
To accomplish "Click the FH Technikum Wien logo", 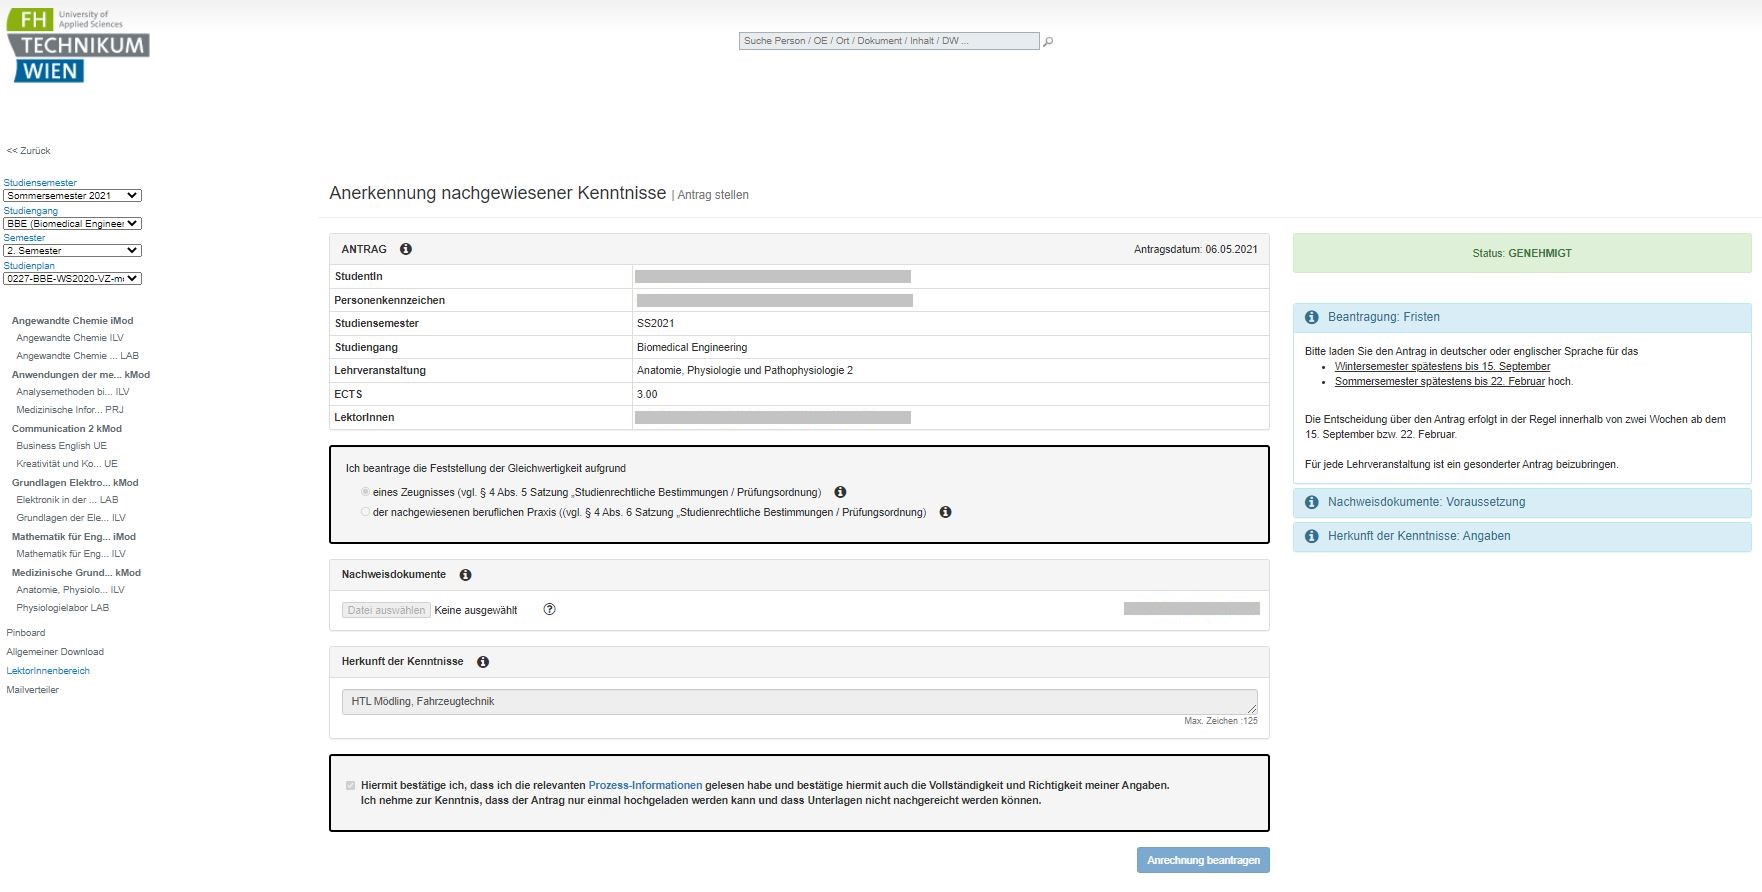I will click(78, 46).
